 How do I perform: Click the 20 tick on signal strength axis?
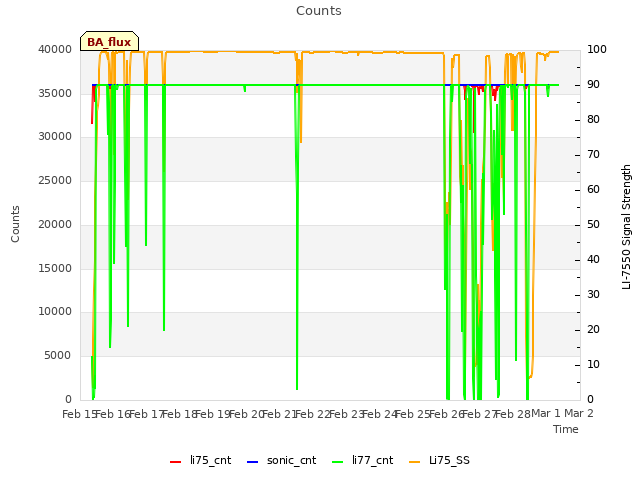click(x=593, y=329)
